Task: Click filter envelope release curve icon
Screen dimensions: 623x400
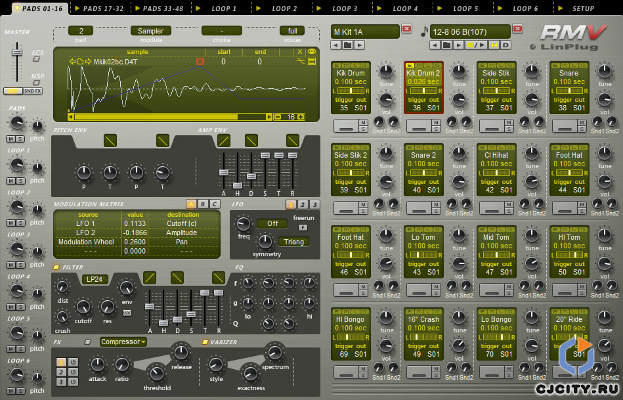Action: [218, 278]
